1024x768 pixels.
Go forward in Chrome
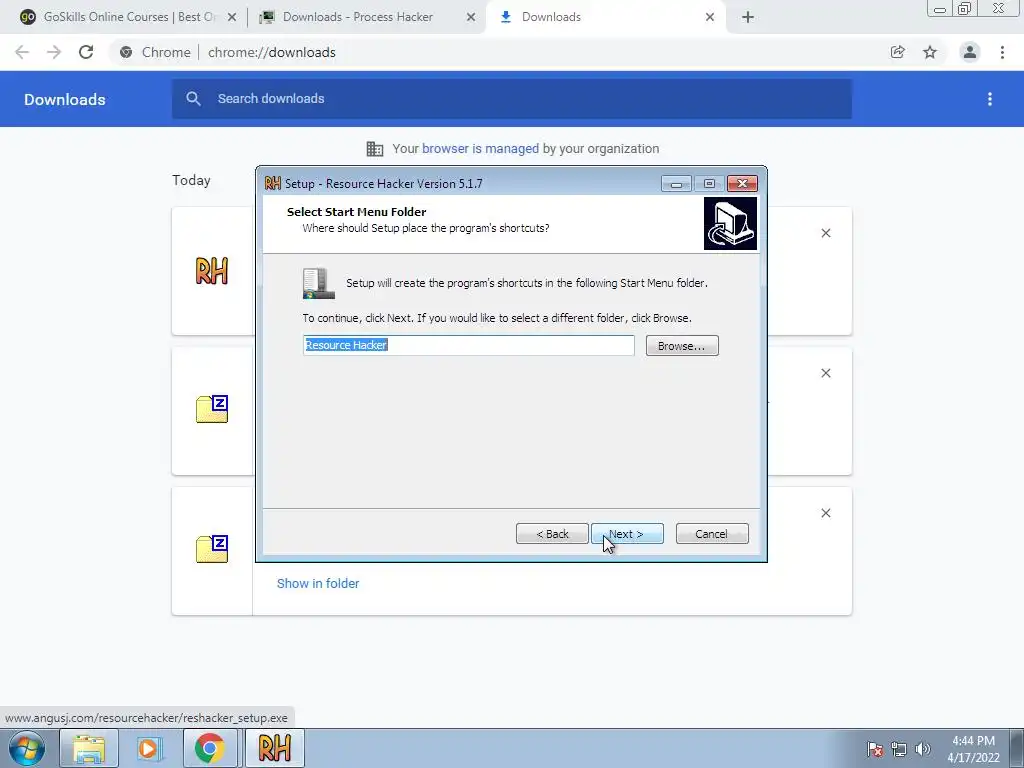pos(54,52)
